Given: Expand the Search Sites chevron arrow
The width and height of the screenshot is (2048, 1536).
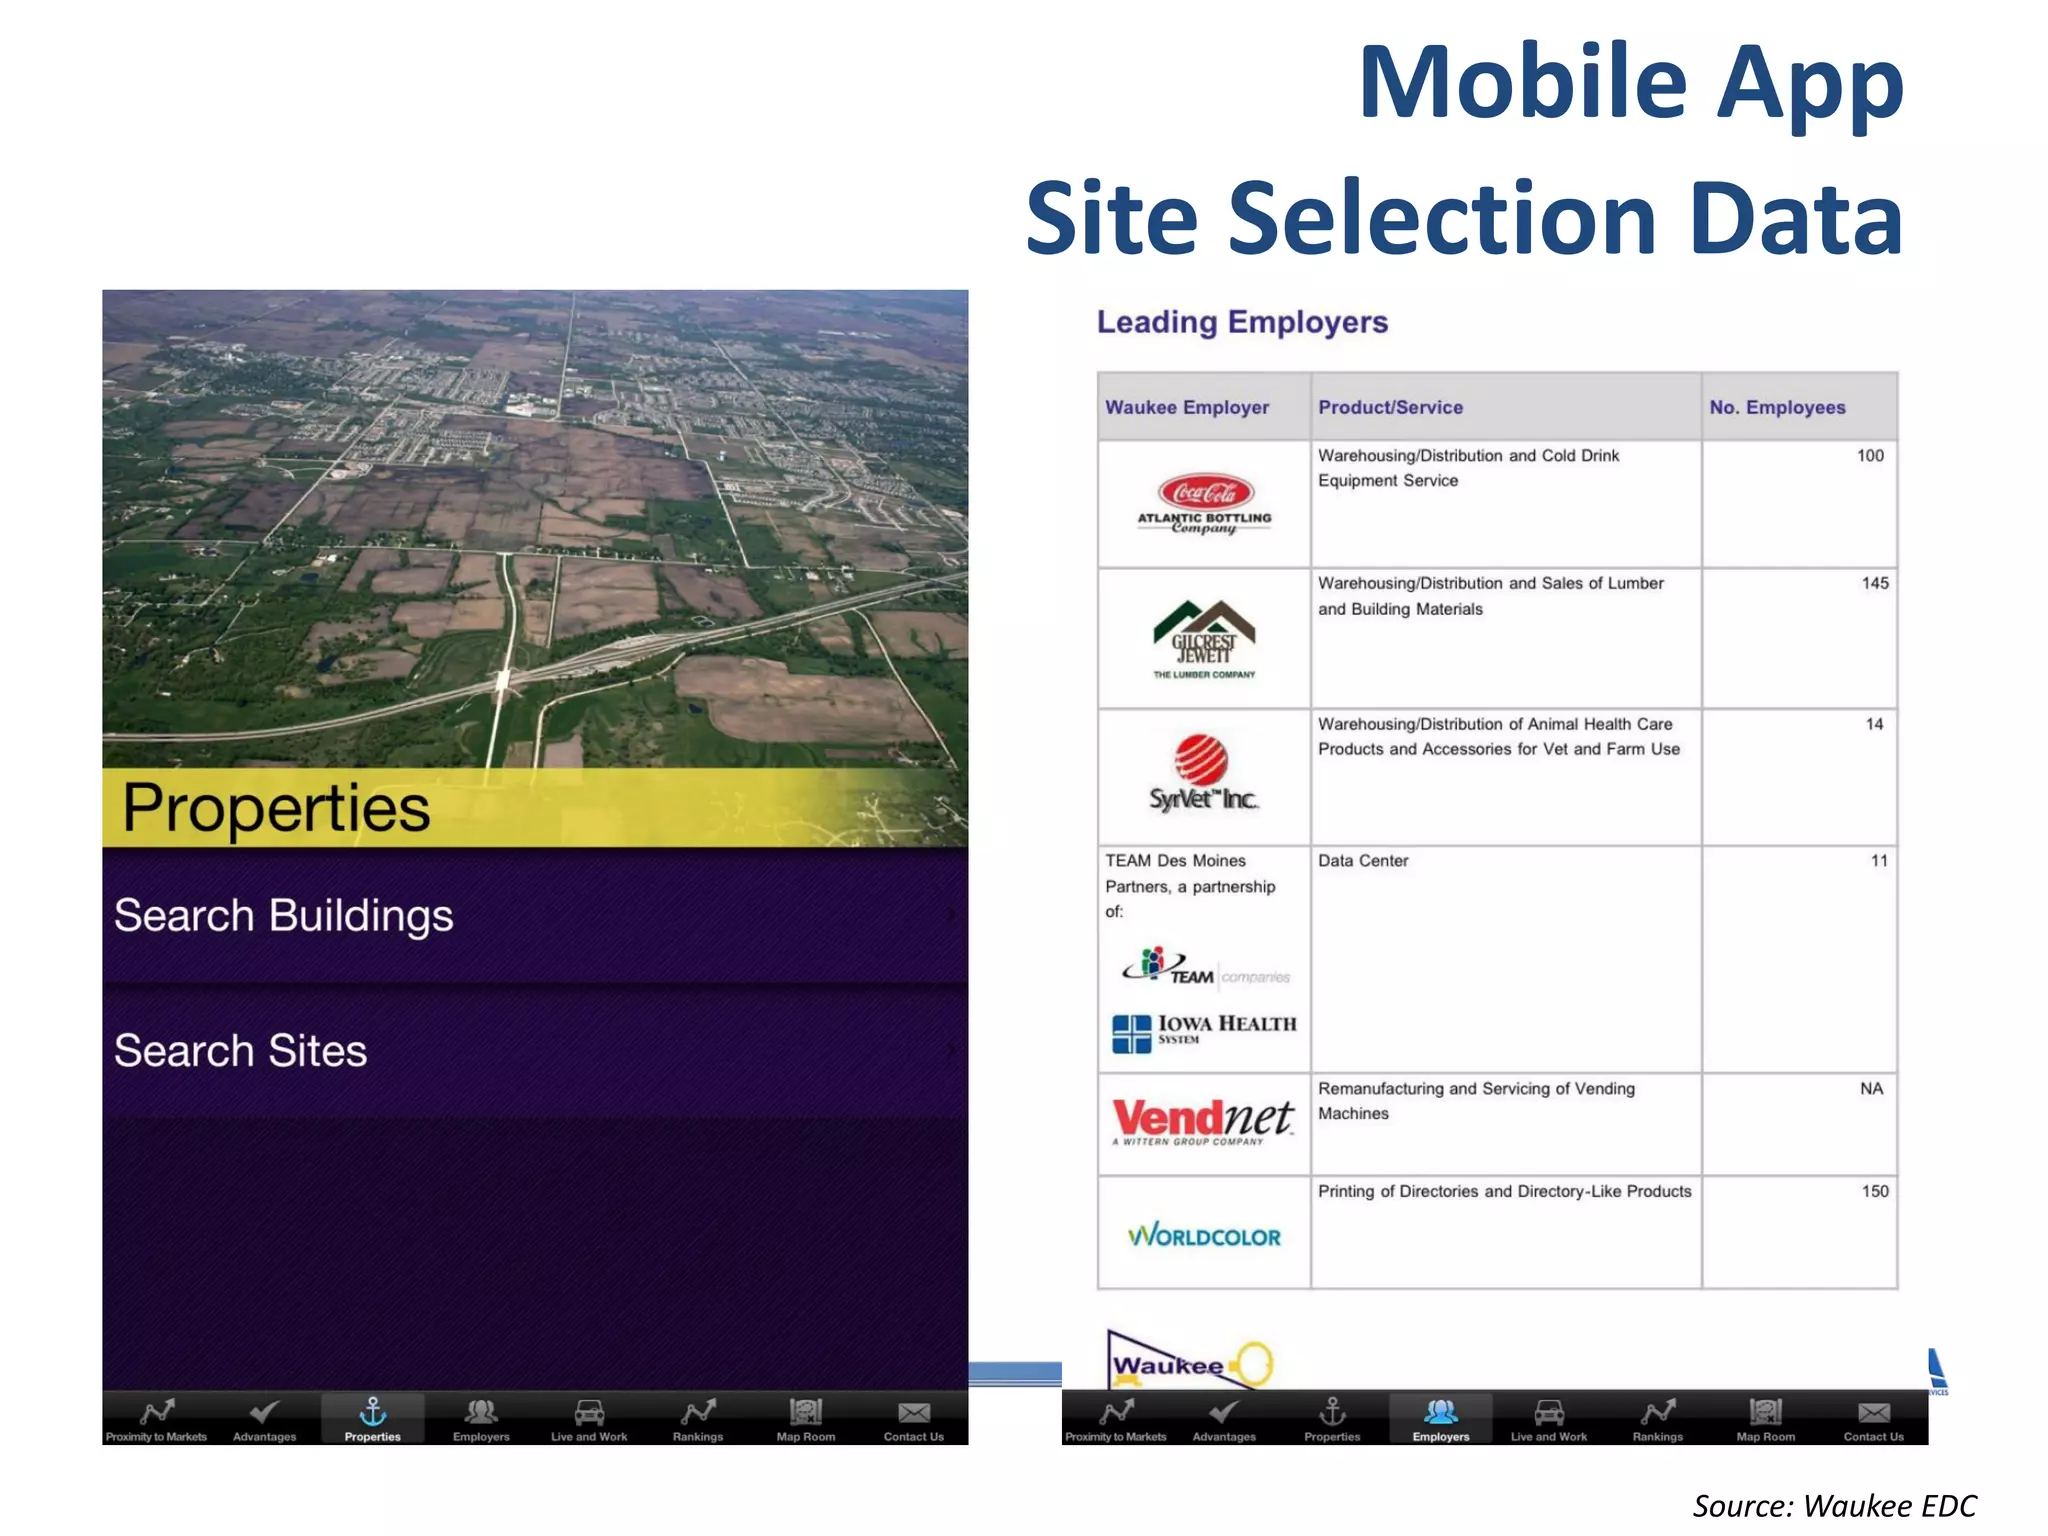Looking at the screenshot, I should point(950,1050).
